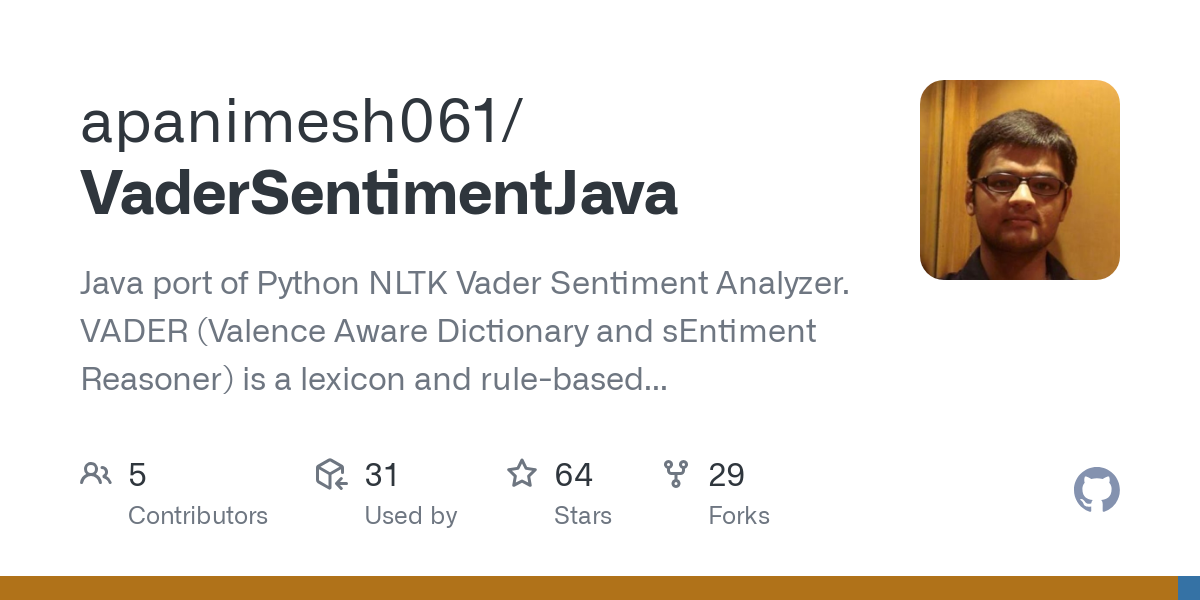Click the brown Java language bar
Viewport: 1200px width, 600px height.
588,588
